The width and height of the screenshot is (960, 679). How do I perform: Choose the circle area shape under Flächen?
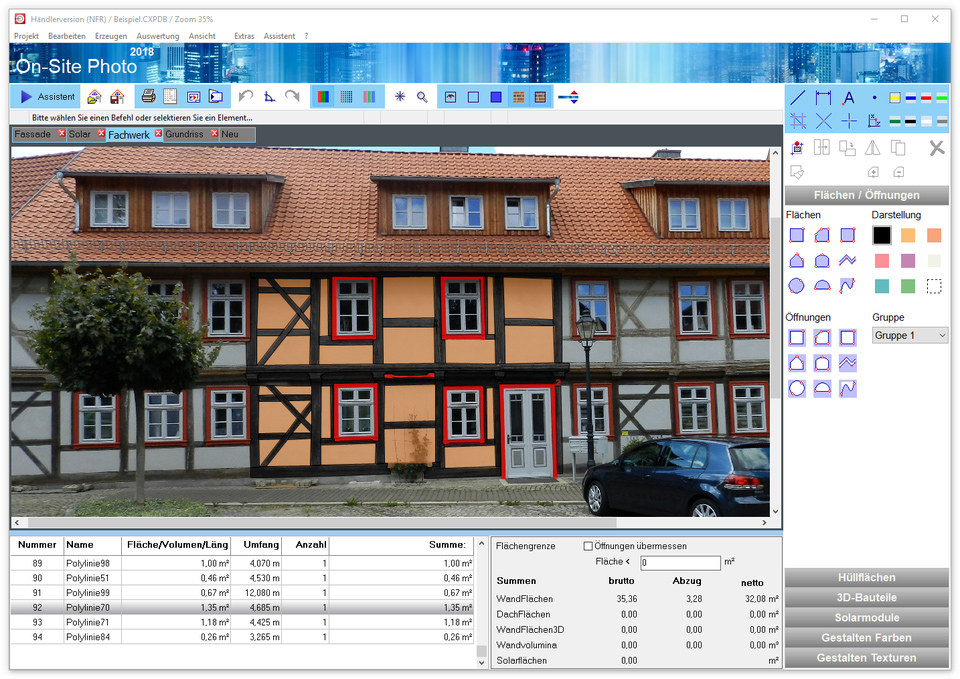797,286
